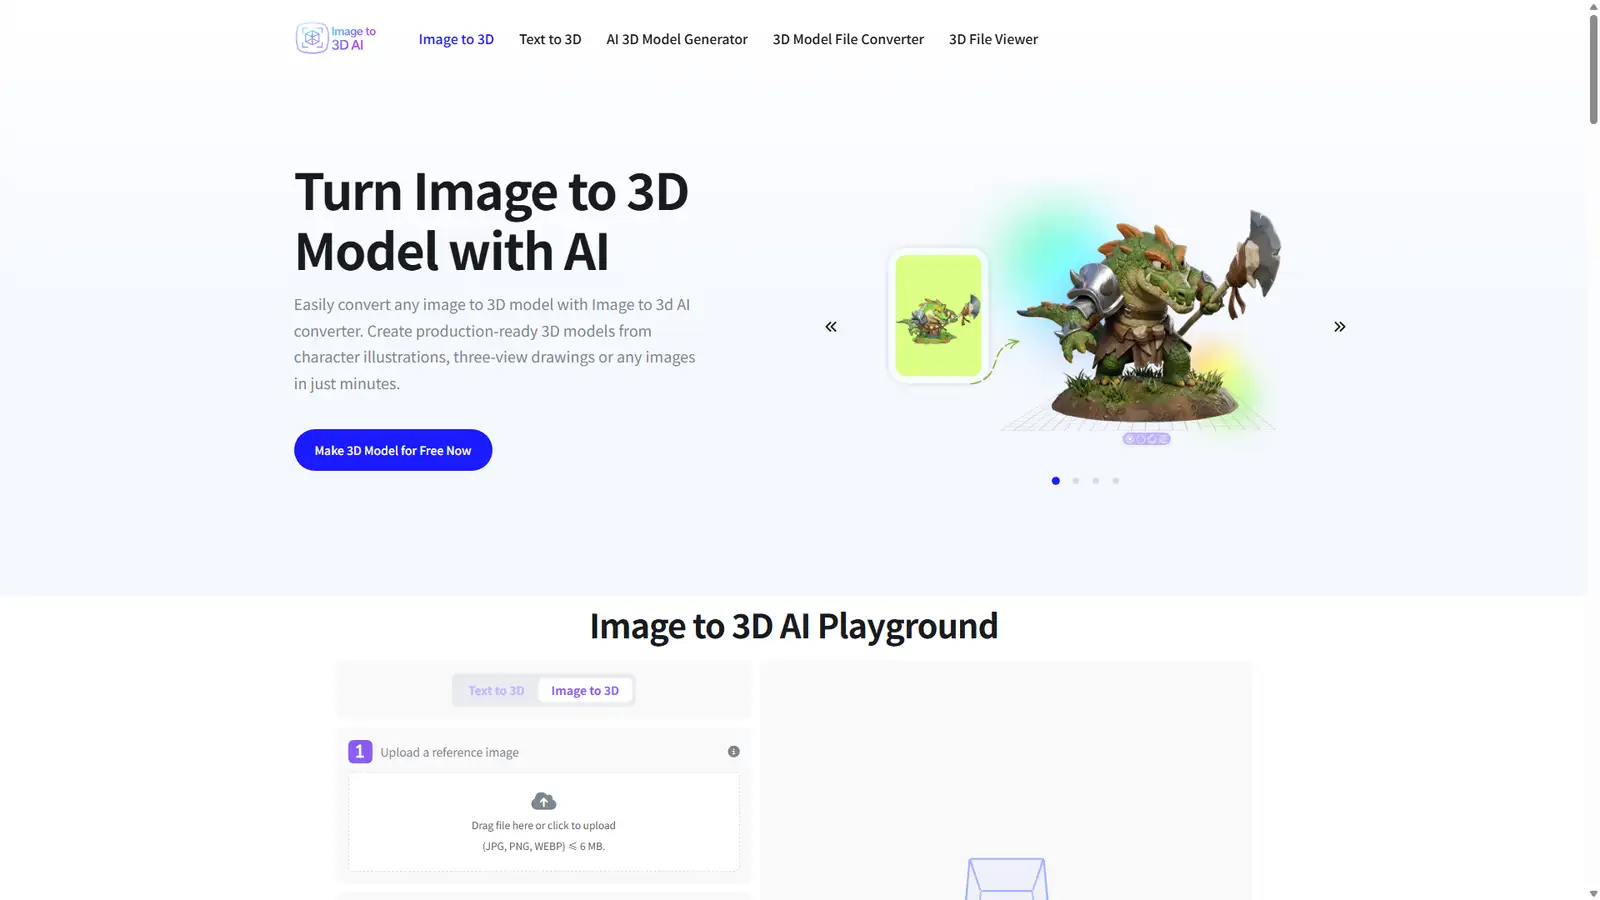Click the green lizard source image thumbnail
The width and height of the screenshot is (1600, 900).
pyautogui.click(x=938, y=315)
